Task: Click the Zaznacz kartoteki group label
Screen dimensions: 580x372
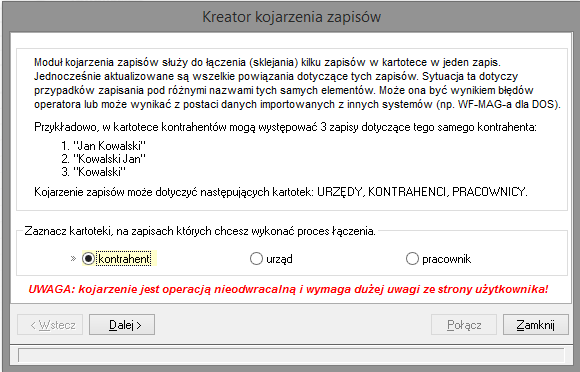Action: point(200,231)
